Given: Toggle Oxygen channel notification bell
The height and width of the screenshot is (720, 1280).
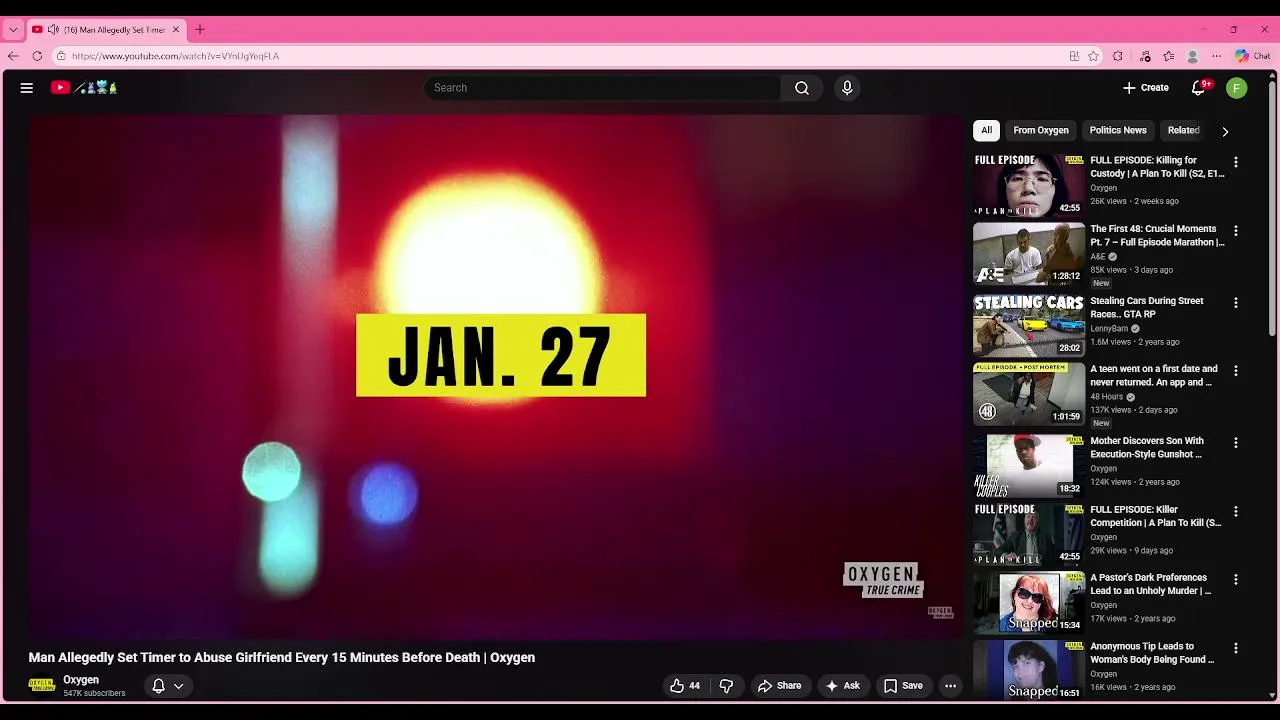Looking at the screenshot, I should click(167, 686).
